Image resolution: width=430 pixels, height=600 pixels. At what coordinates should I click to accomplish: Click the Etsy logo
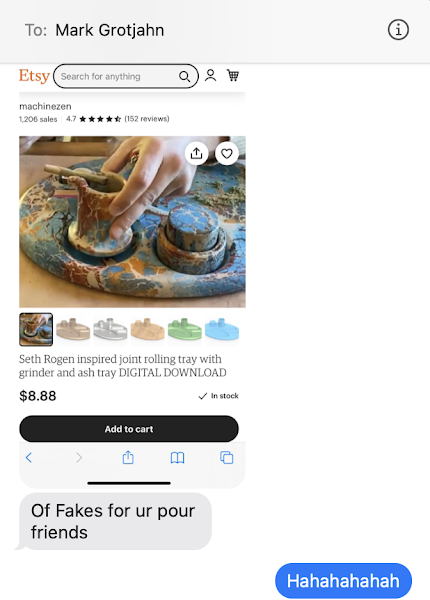(34, 76)
